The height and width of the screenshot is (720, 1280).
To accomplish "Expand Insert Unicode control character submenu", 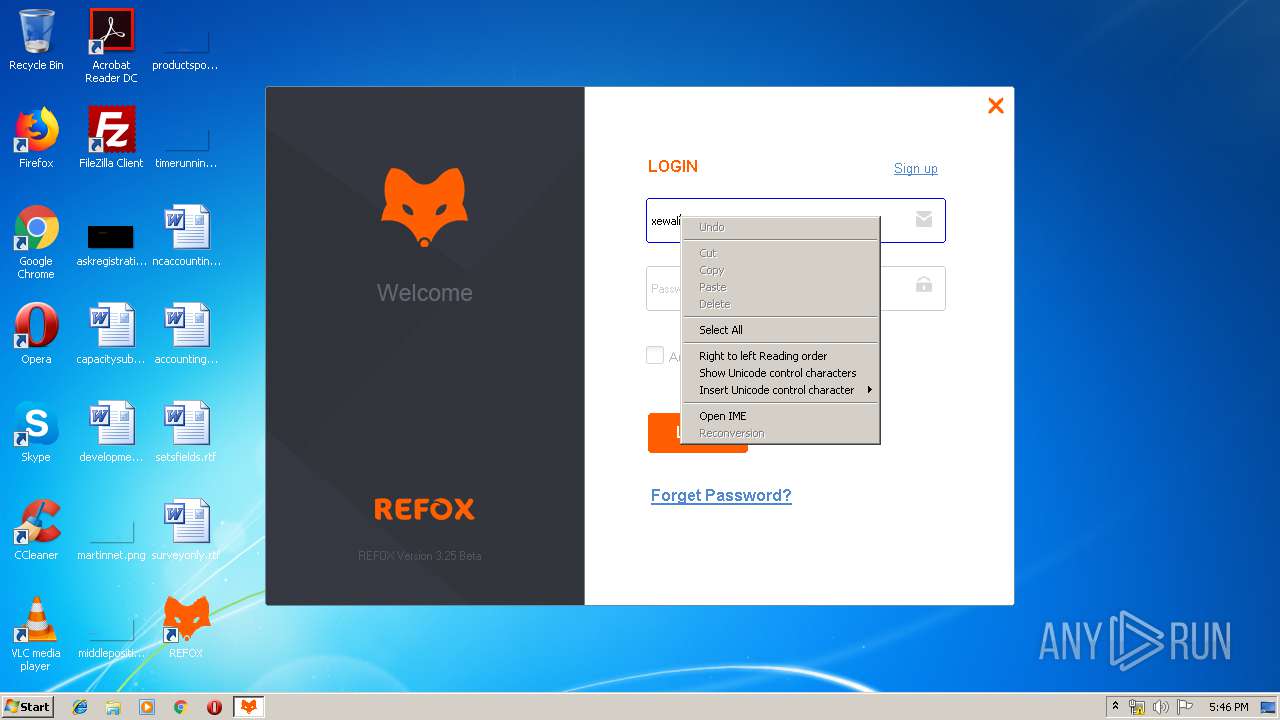I will click(780, 390).
